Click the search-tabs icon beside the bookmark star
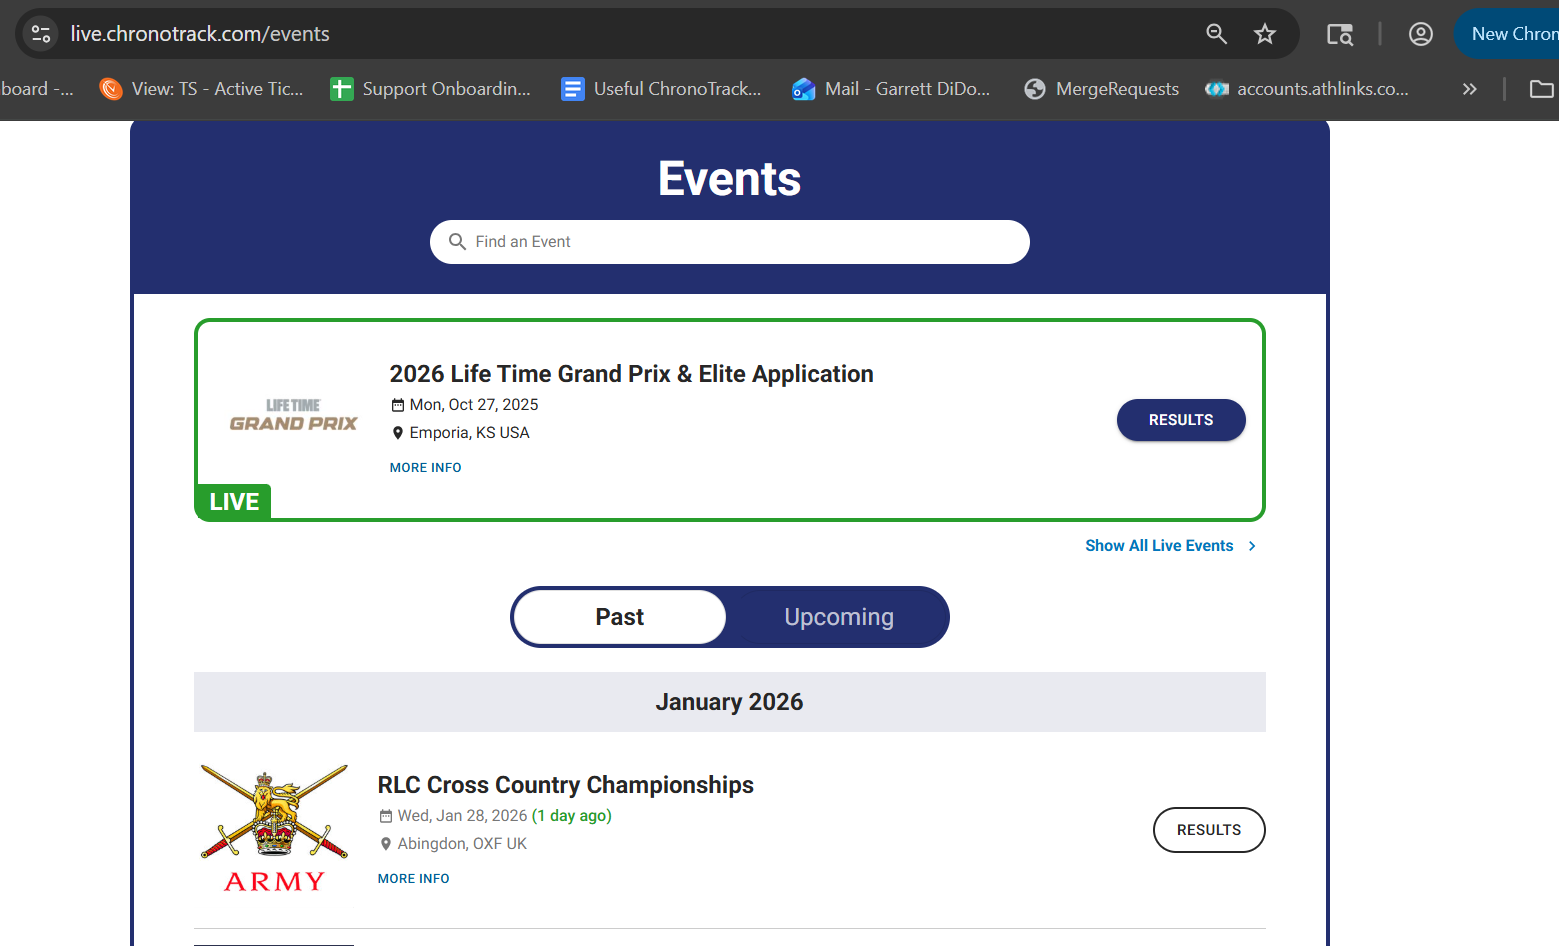1559x946 pixels. pyautogui.click(x=1339, y=34)
